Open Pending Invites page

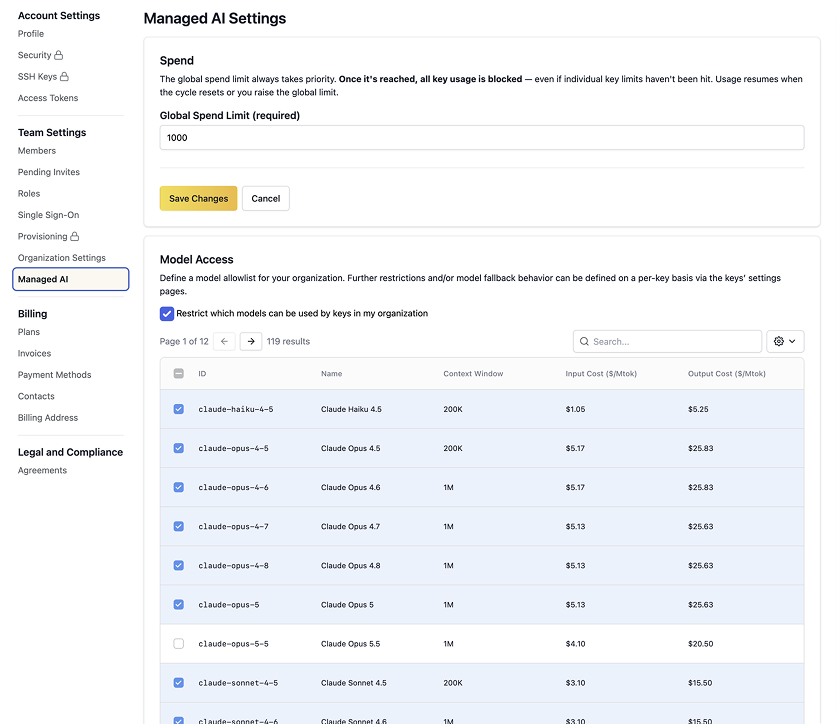49,172
